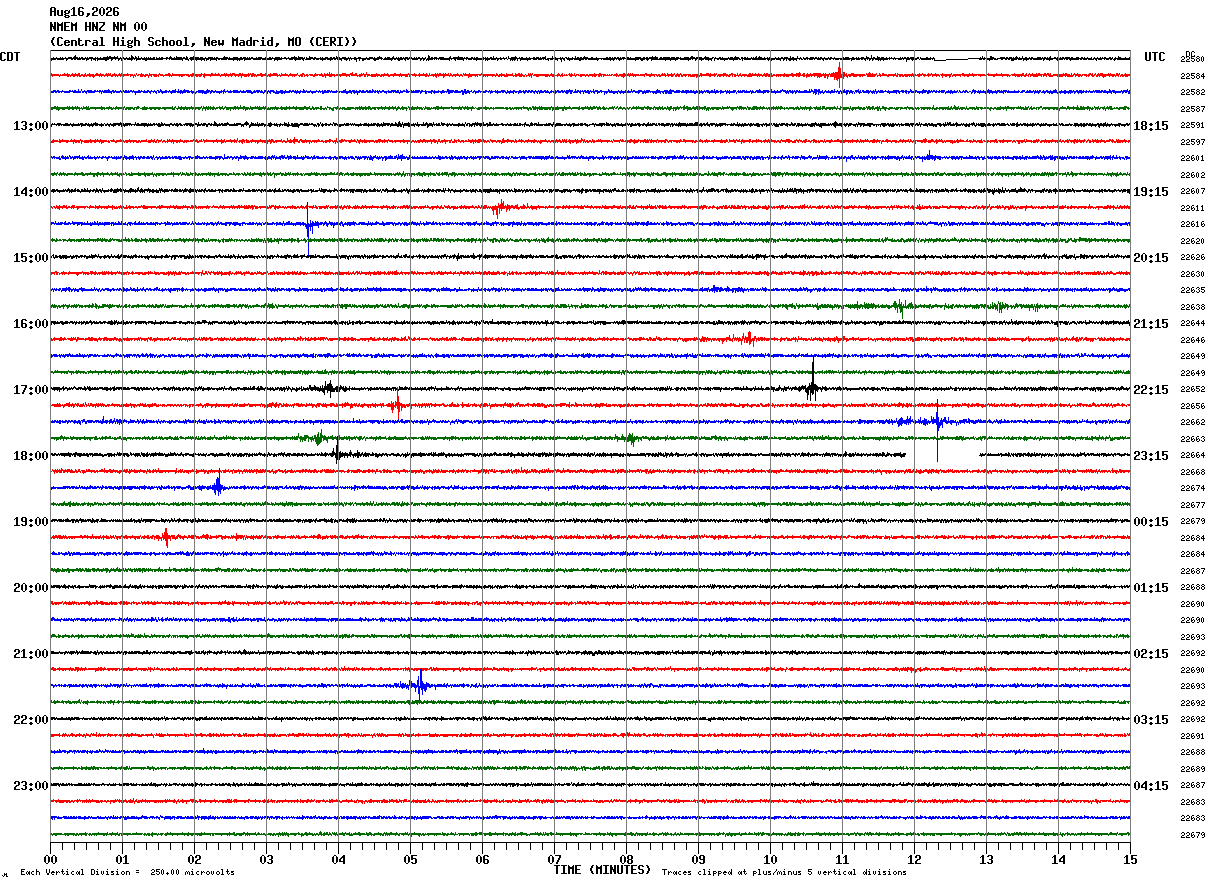
Task: Click the blue seismic event on 21:00 hour trace
Action: [x=419, y=685]
